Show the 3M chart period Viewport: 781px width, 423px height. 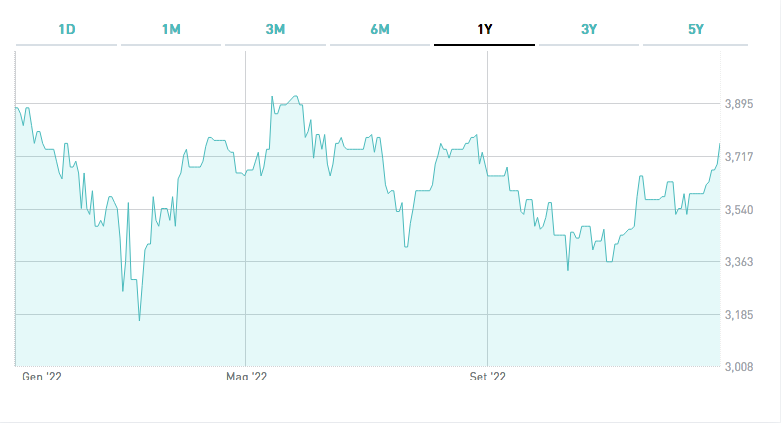pos(275,29)
